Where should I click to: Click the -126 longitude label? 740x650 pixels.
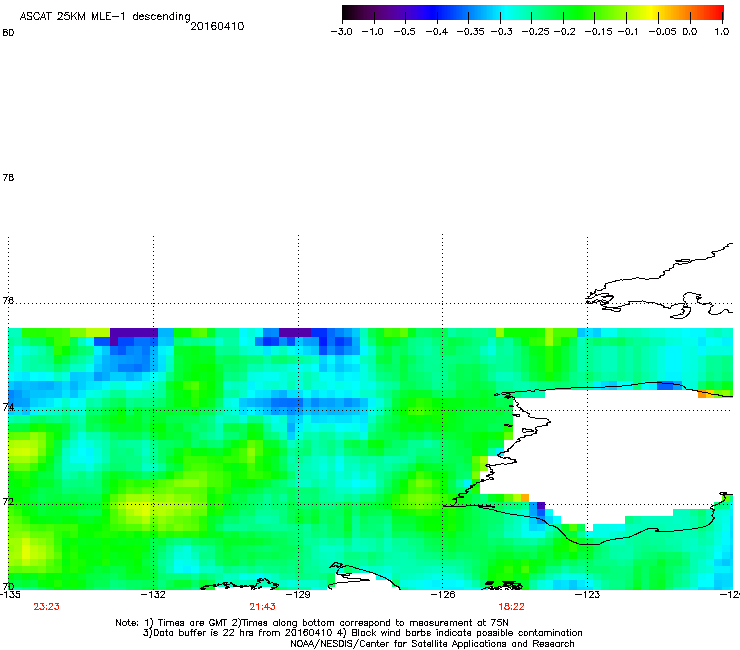point(443,594)
